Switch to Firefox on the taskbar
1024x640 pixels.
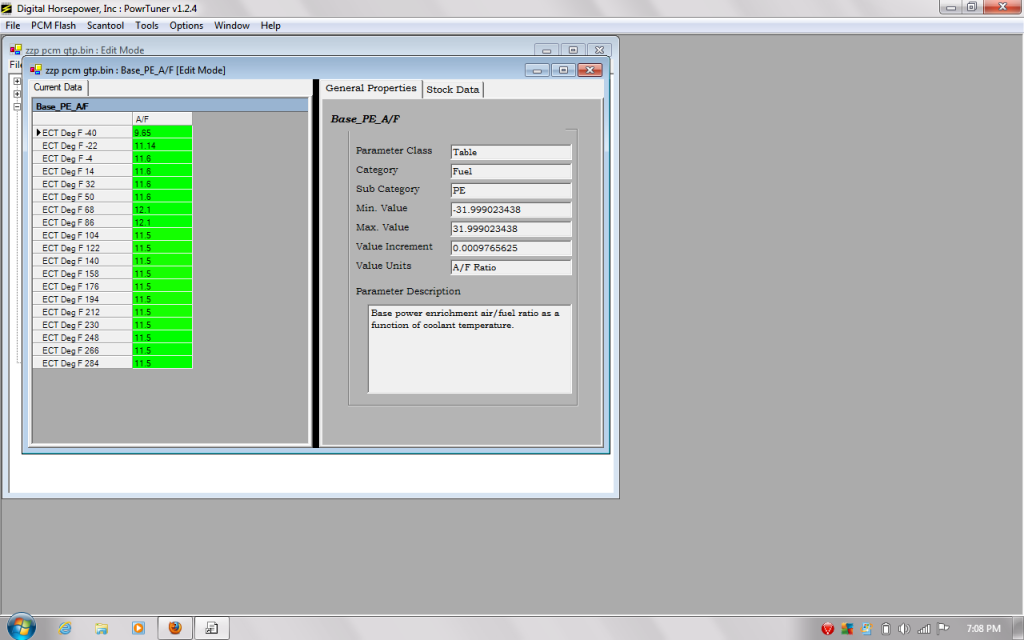tap(175, 628)
